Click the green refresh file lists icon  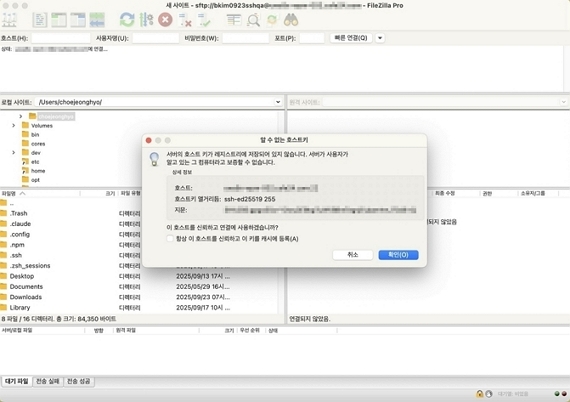[127, 20]
